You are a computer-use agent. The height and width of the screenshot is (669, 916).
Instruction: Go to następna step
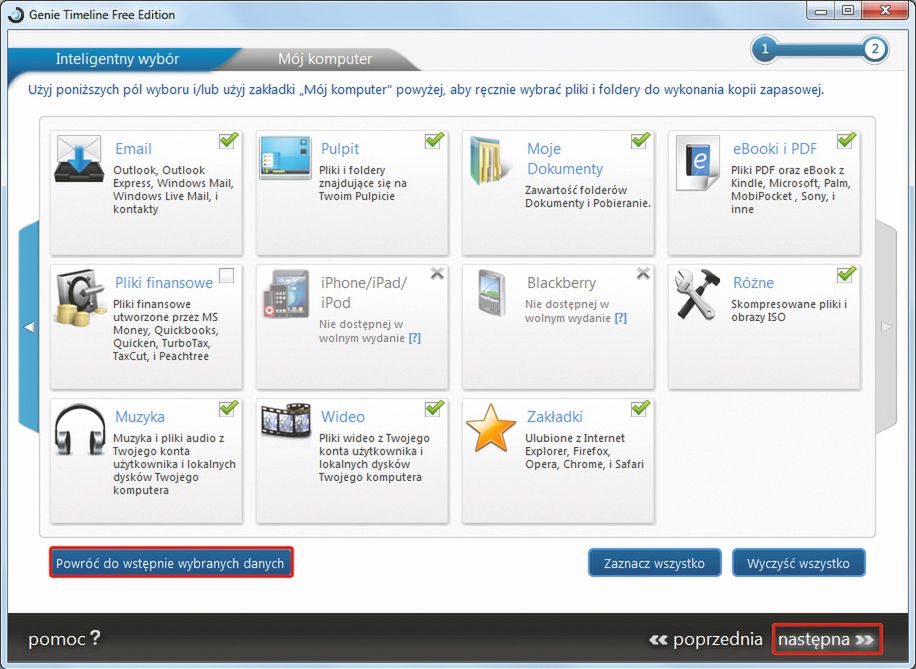827,639
